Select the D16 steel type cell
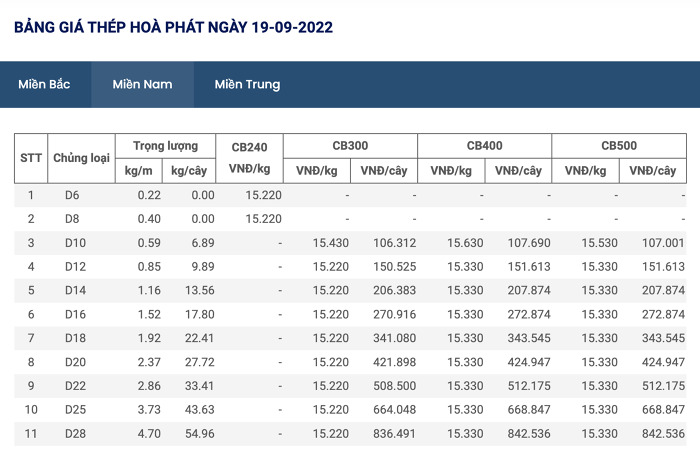 [x=75, y=315]
